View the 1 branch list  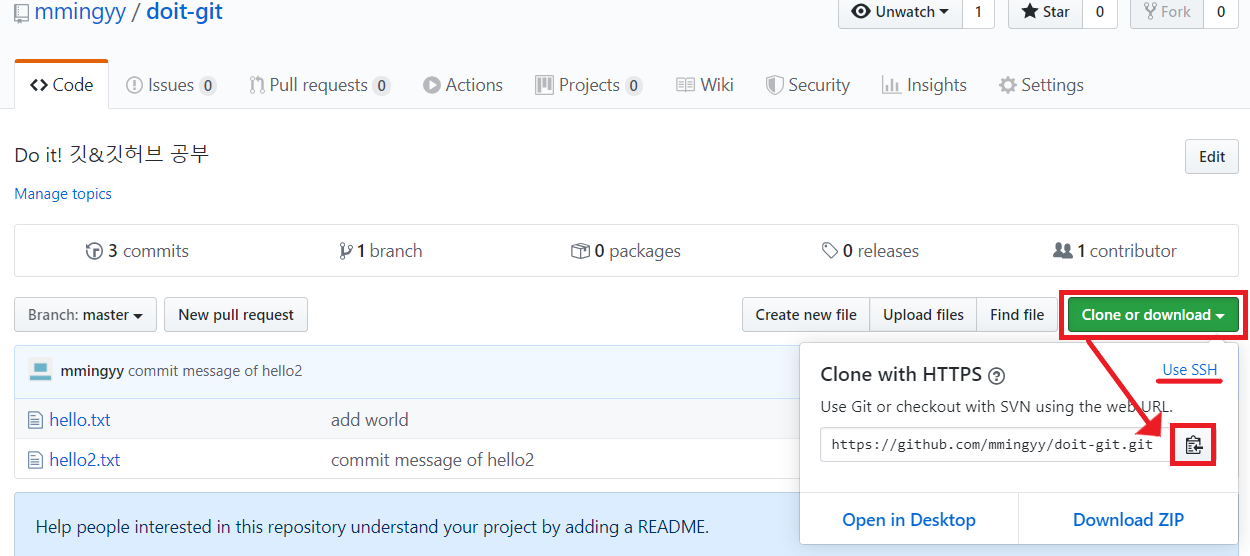[x=381, y=251]
